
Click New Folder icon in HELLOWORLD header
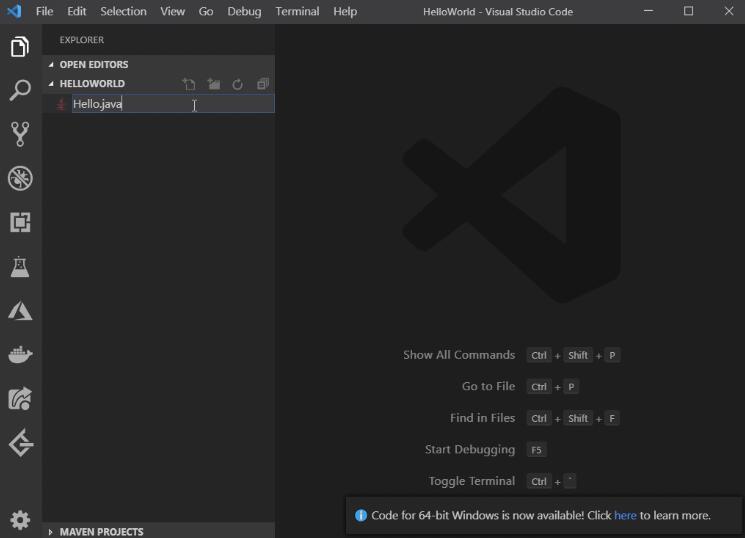pos(214,84)
